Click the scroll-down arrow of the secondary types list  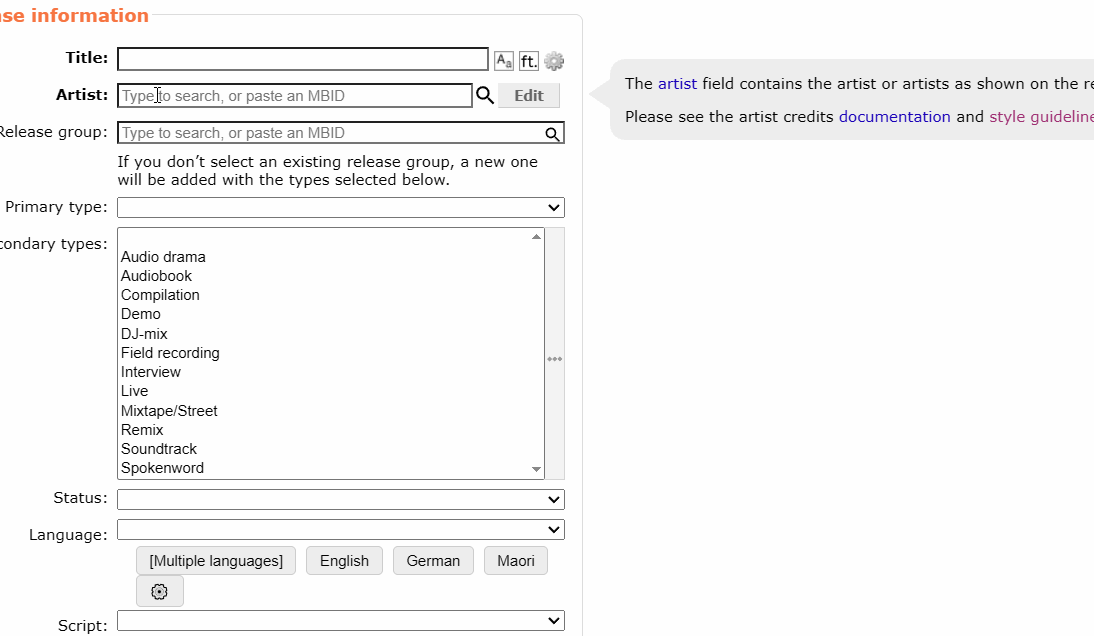pyautogui.click(x=536, y=469)
